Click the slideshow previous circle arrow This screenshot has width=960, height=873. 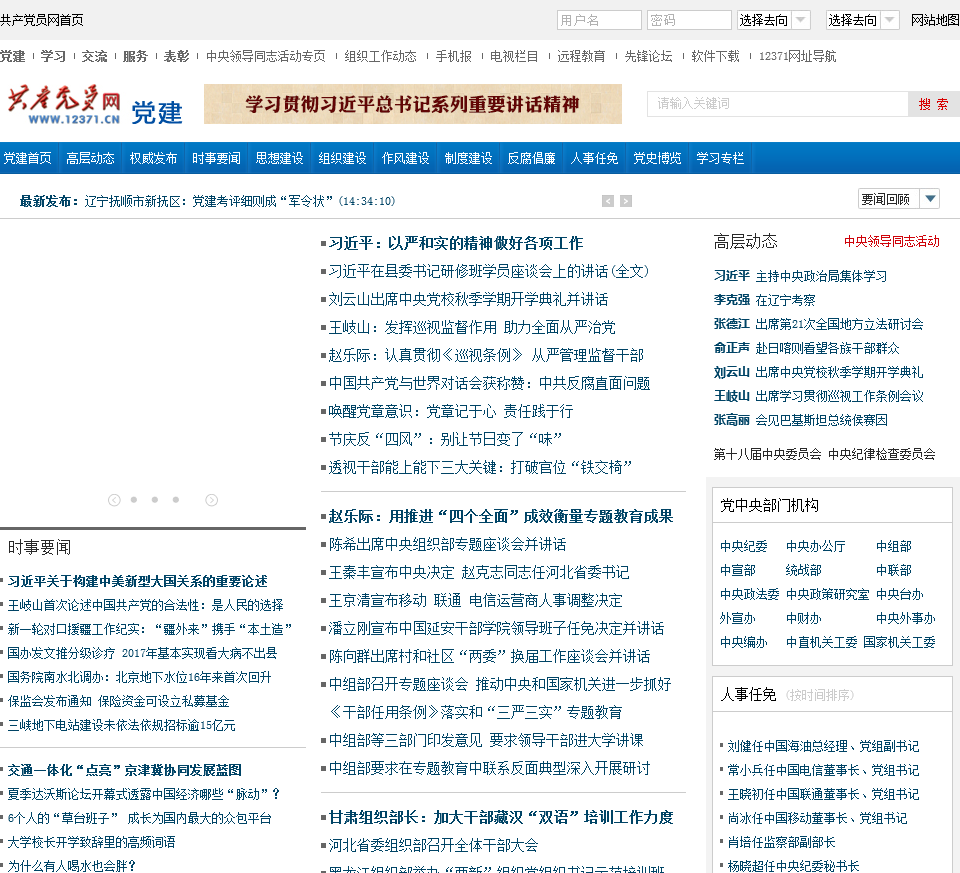[114, 500]
